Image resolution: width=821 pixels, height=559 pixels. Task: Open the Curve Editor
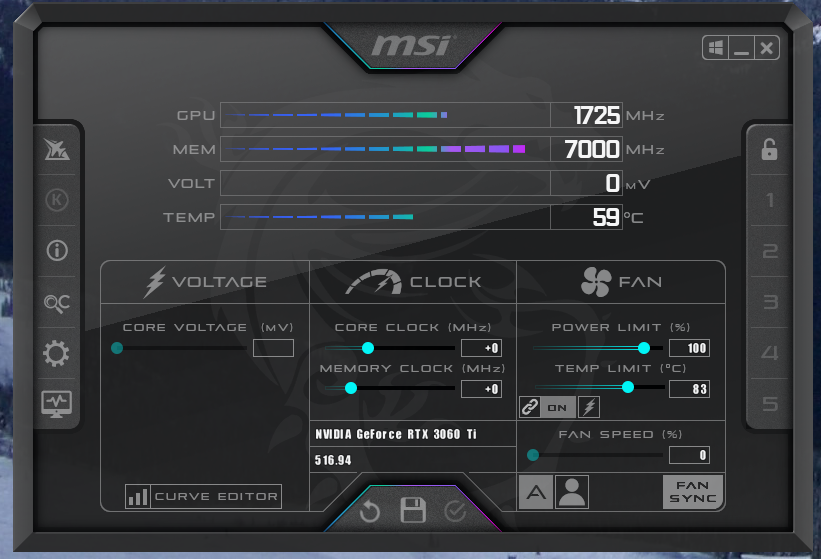203,496
